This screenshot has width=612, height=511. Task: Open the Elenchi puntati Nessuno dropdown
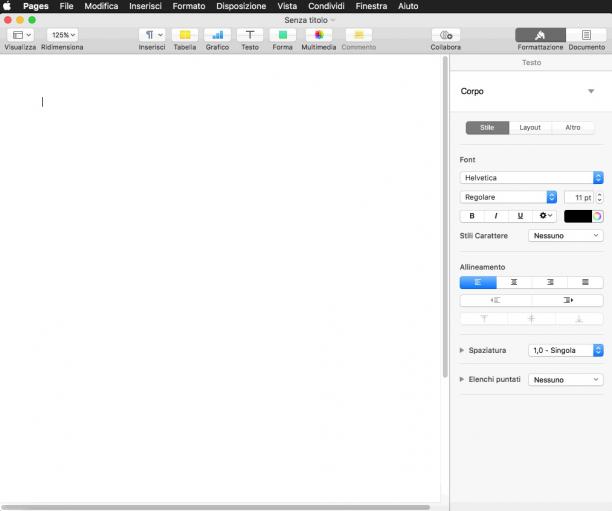(566, 380)
